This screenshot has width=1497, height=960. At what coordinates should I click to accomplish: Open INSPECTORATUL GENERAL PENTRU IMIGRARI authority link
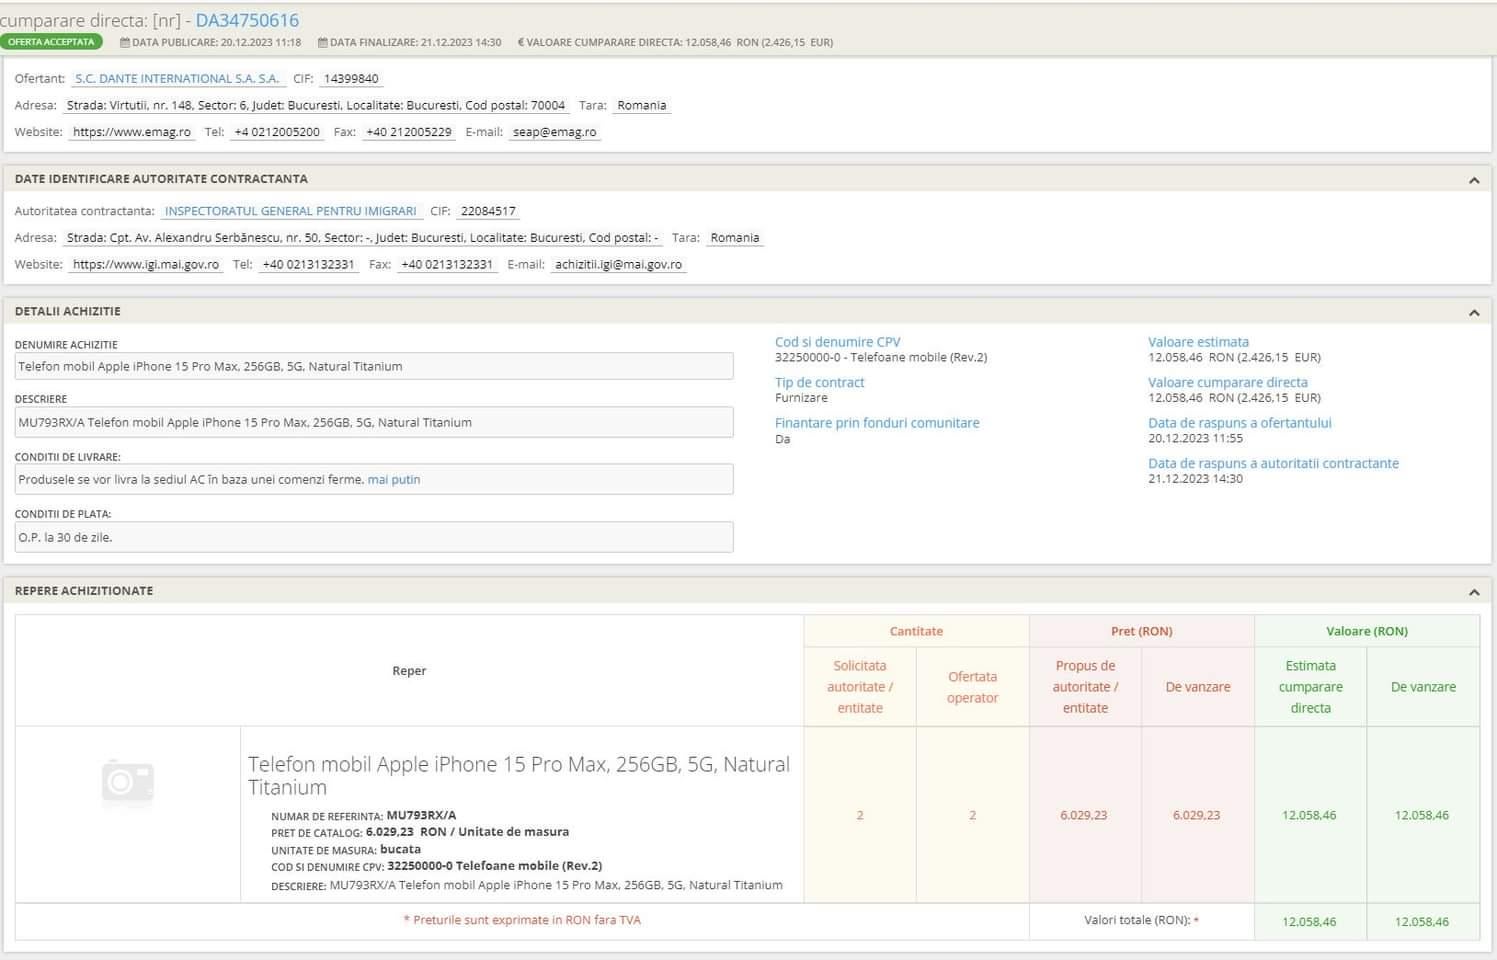[290, 211]
